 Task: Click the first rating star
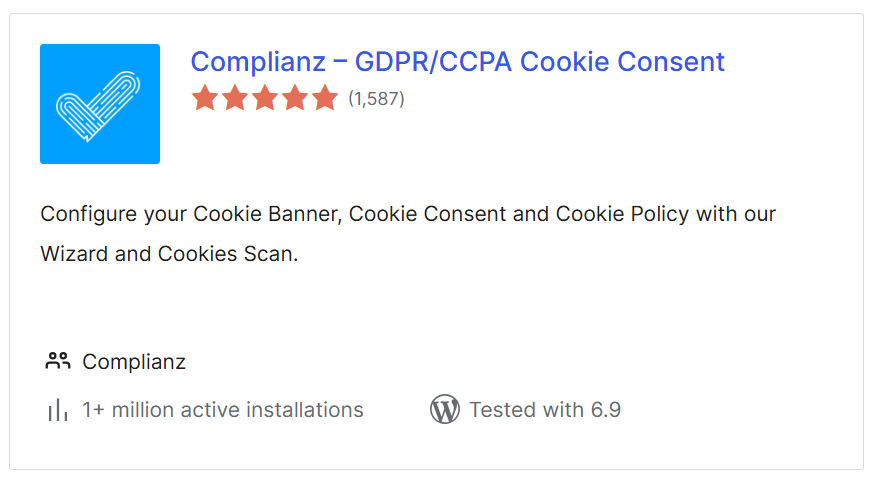205,98
